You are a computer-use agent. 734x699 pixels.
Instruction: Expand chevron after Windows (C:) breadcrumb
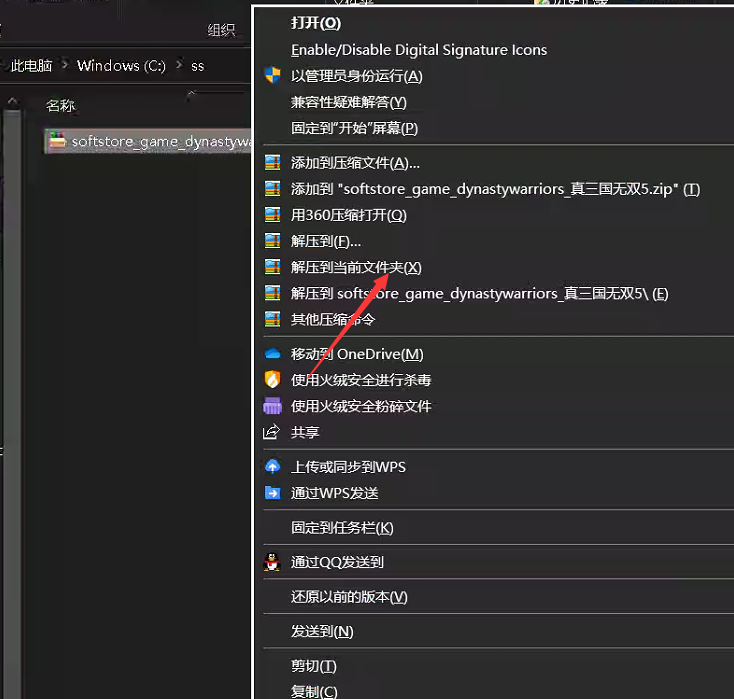tap(179, 65)
